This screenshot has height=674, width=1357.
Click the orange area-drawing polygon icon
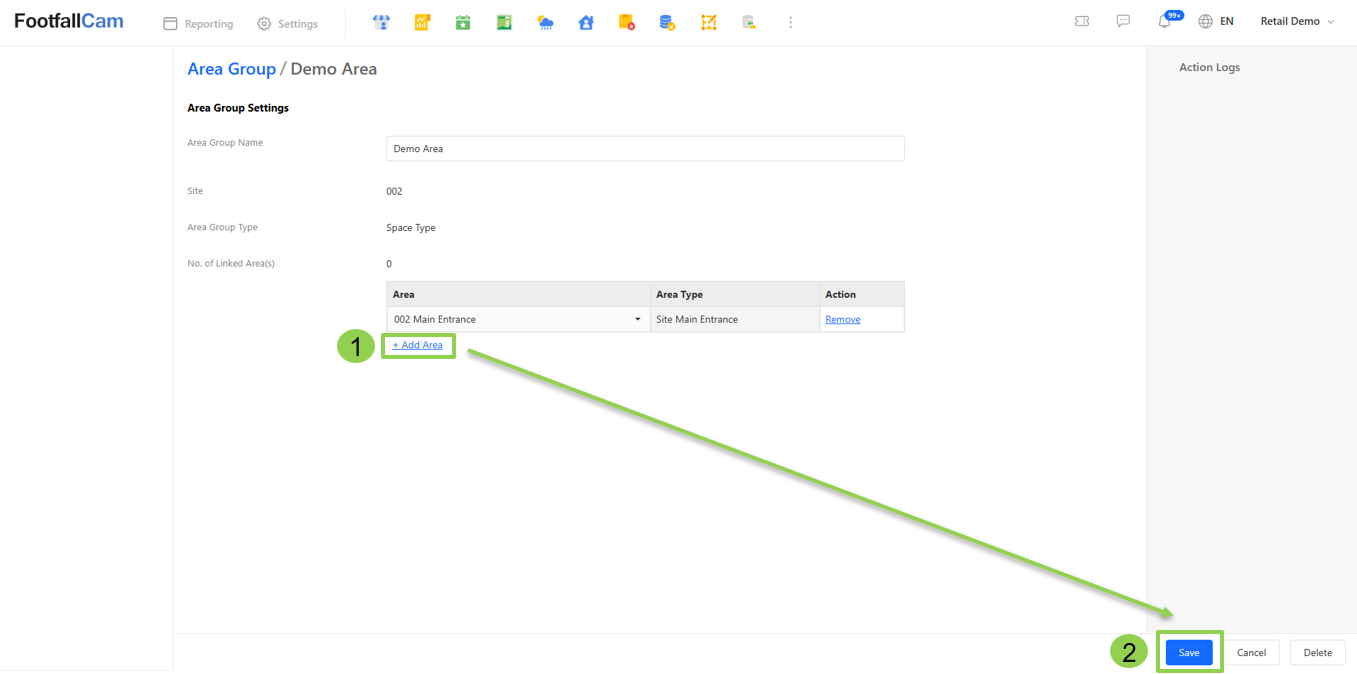coord(708,22)
